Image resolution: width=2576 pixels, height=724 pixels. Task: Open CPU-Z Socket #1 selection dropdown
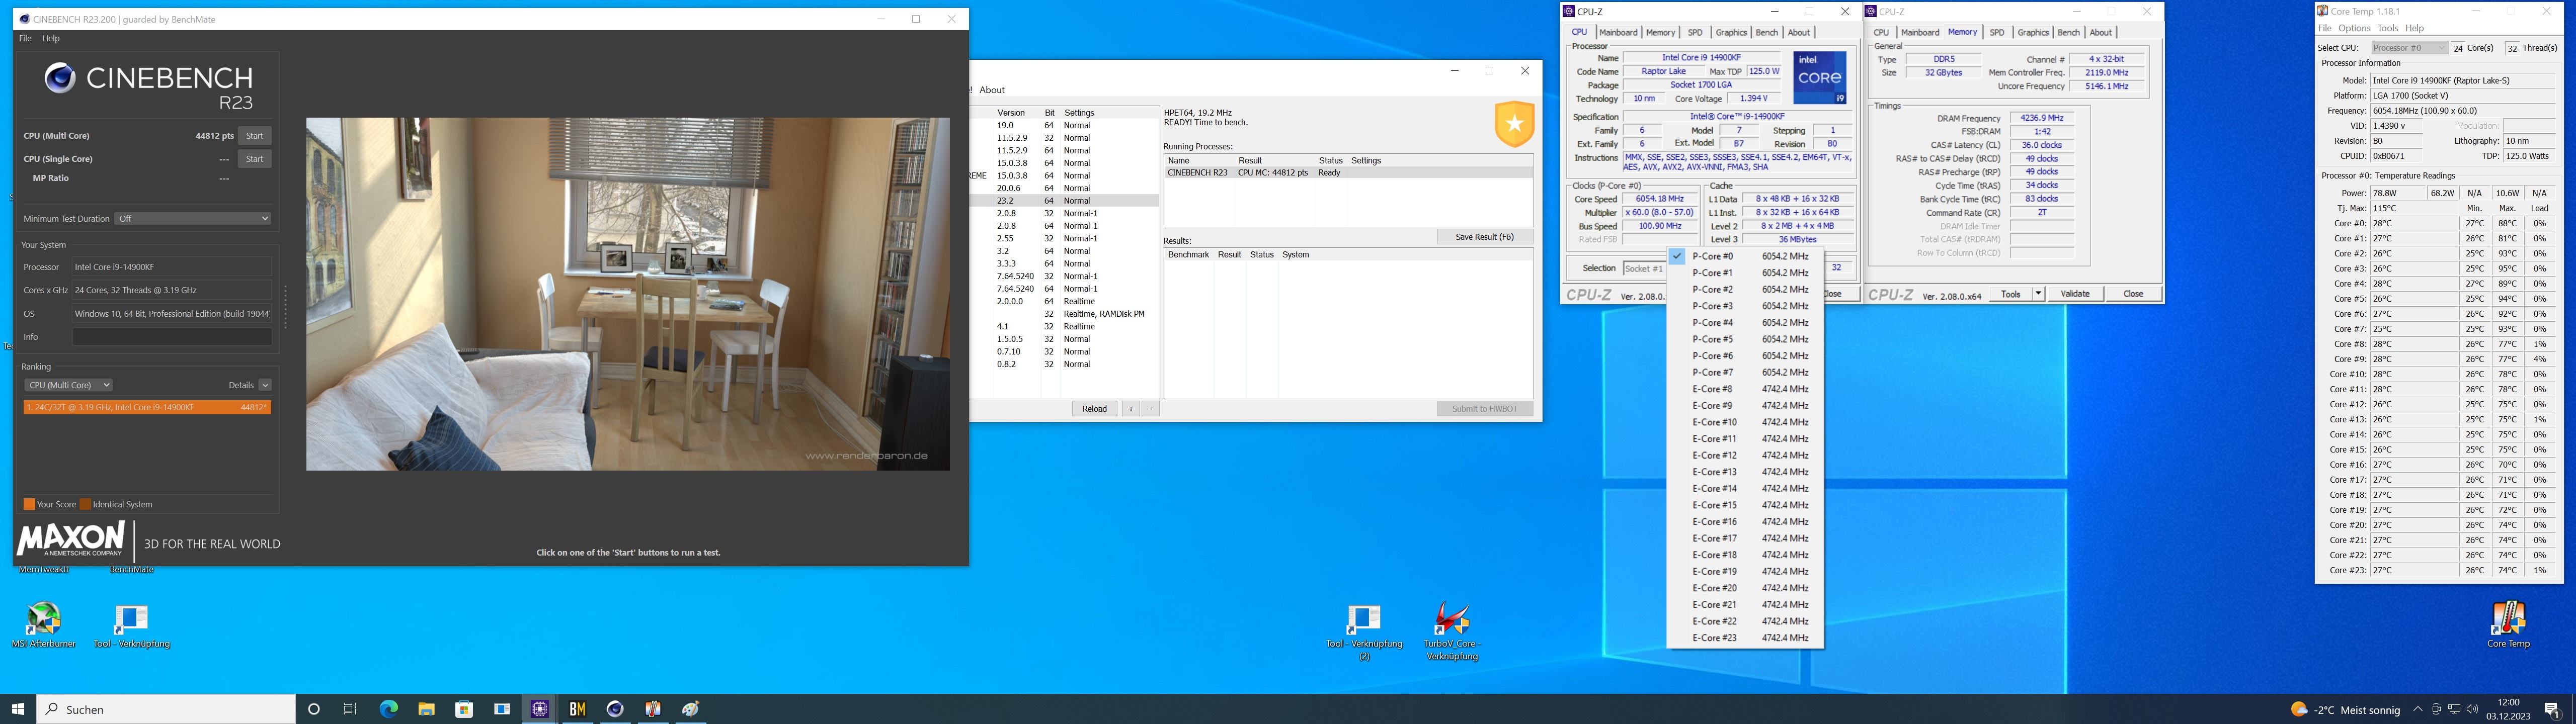coord(1644,268)
